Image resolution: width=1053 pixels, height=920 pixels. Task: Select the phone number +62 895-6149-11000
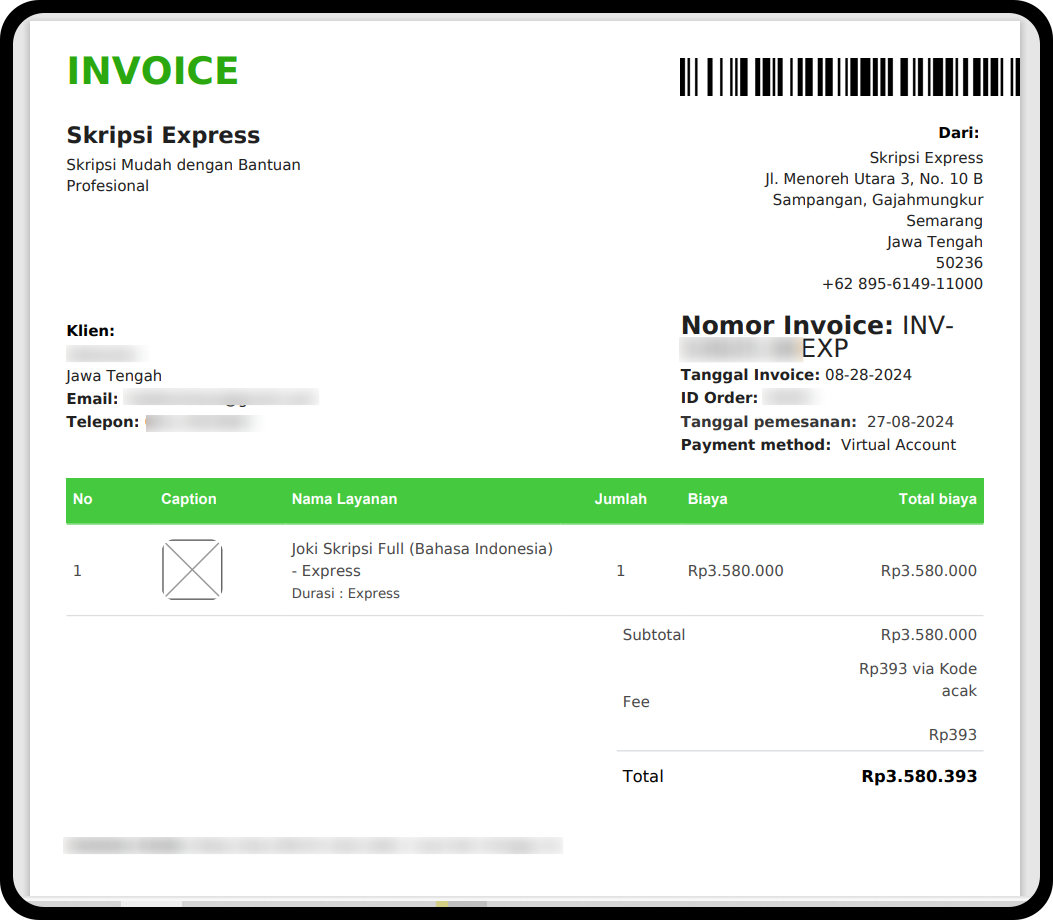click(902, 284)
